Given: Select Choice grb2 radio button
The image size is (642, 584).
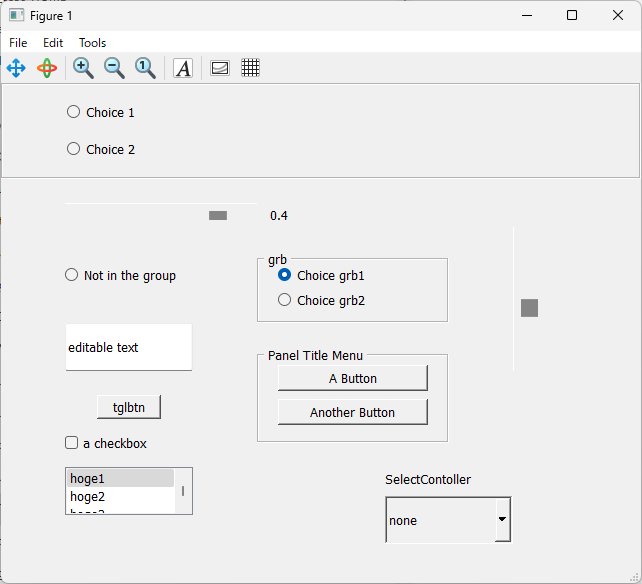Looking at the screenshot, I should 284,300.
